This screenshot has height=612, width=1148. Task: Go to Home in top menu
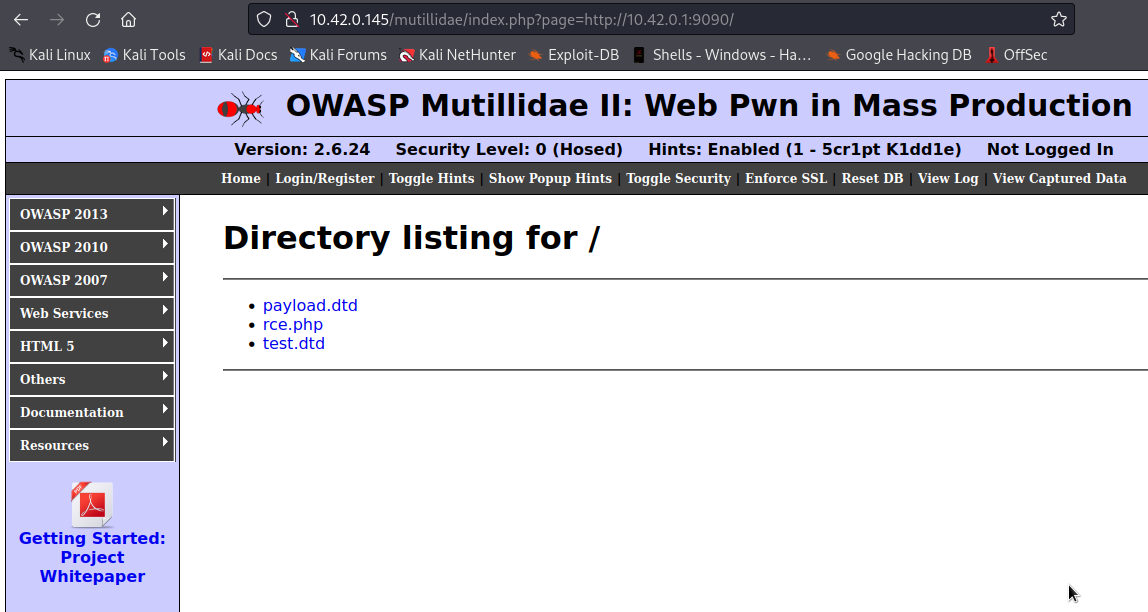(x=241, y=179)
